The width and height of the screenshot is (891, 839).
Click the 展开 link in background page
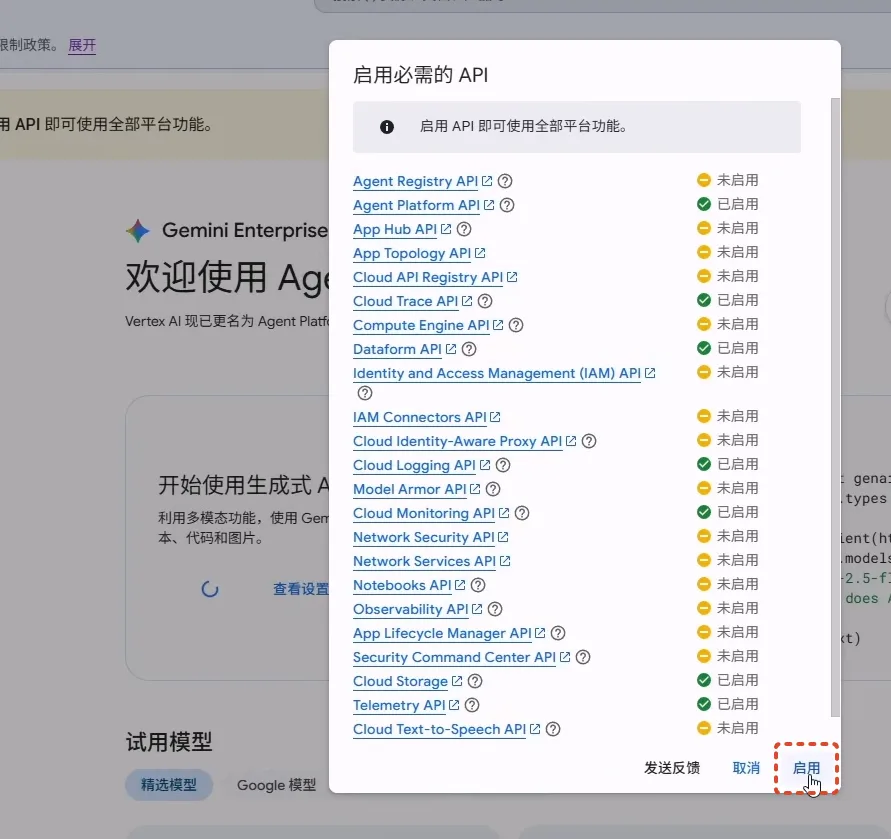82,45
